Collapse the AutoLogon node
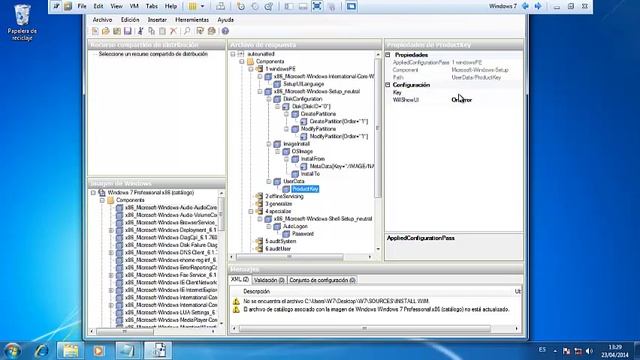Screen dimensions: 640x360 269,227
